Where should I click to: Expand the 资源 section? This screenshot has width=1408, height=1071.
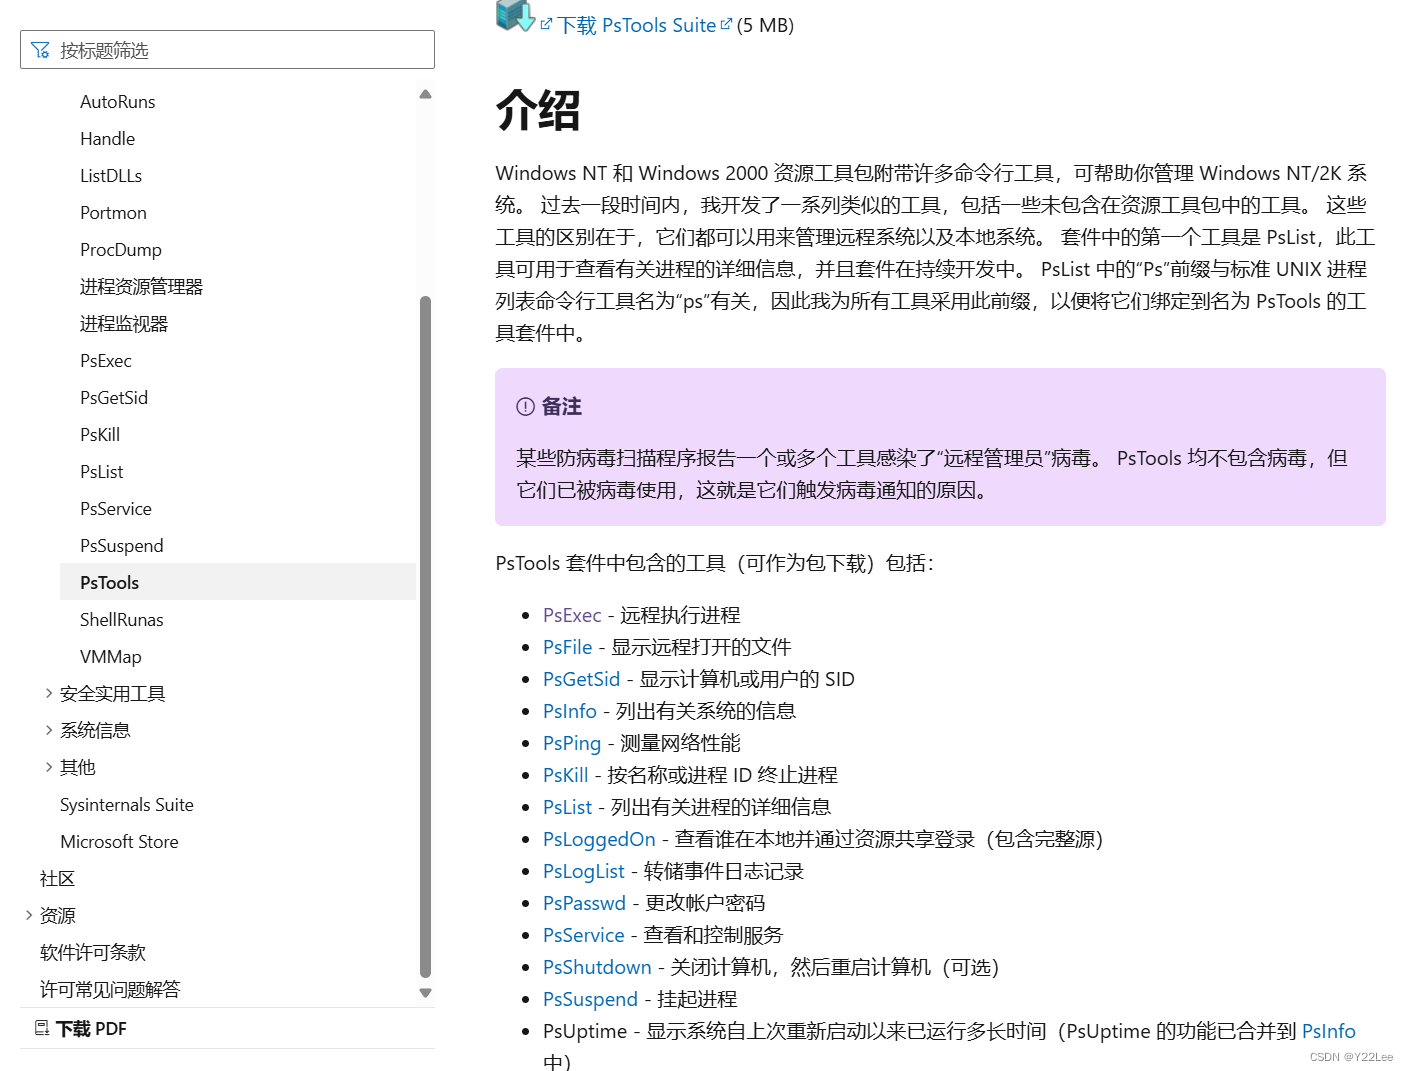(29, 915)
